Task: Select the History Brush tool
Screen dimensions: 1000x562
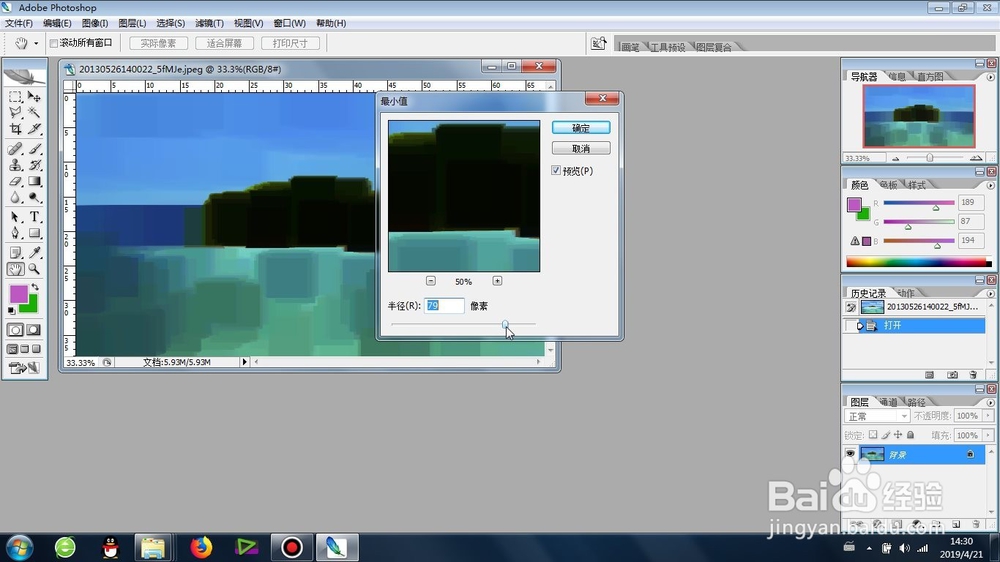Action: coord(34,165)
